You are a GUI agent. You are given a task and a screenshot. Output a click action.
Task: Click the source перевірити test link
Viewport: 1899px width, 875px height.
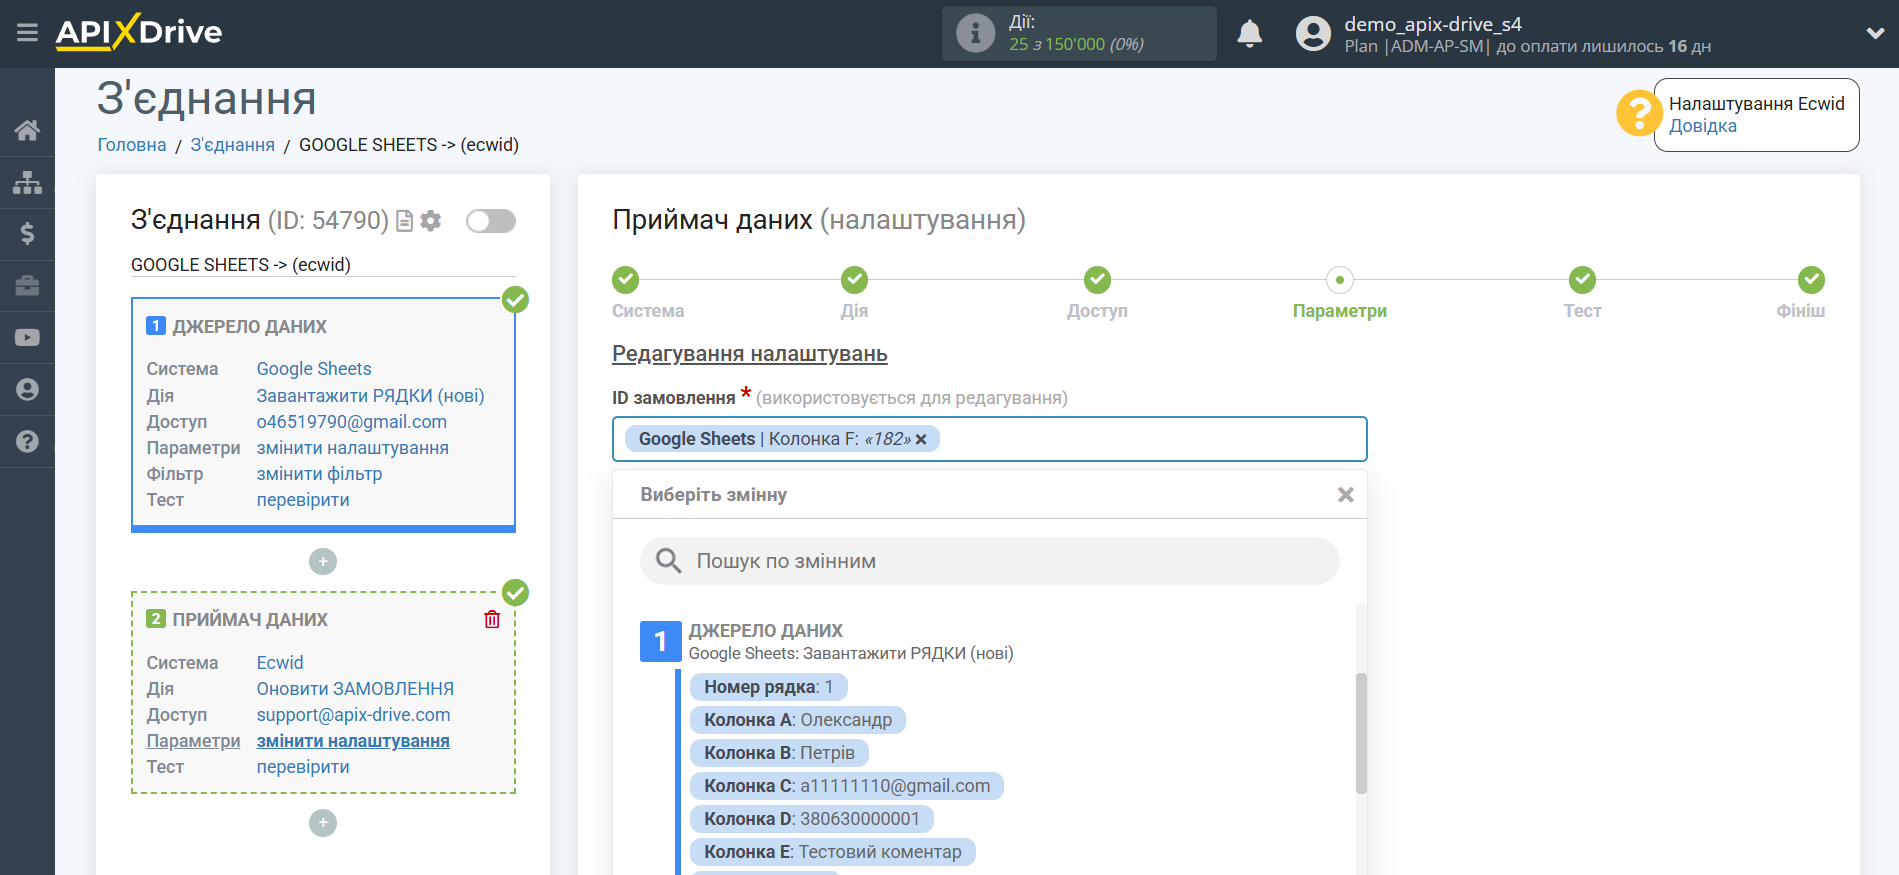tap(303, 500)
